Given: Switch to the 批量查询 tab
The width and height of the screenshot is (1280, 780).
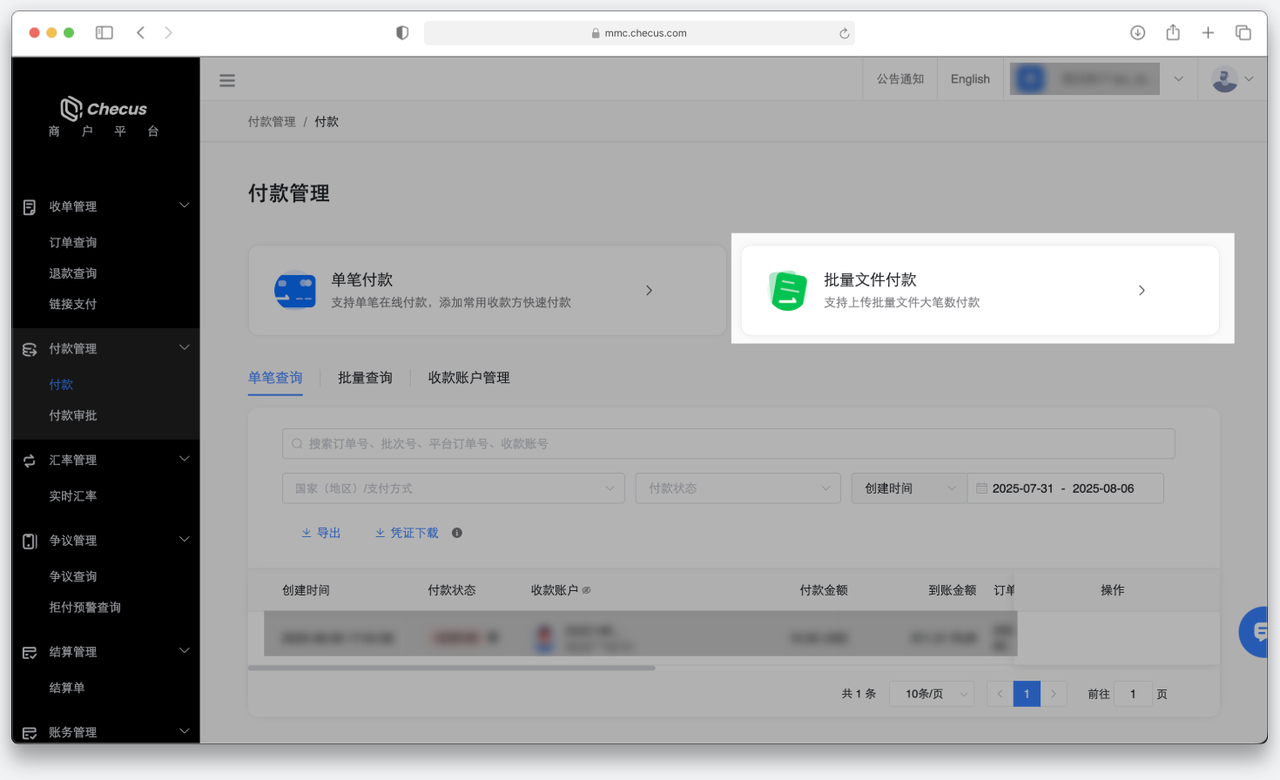Looking at the screenshot, I should (365, 378).
